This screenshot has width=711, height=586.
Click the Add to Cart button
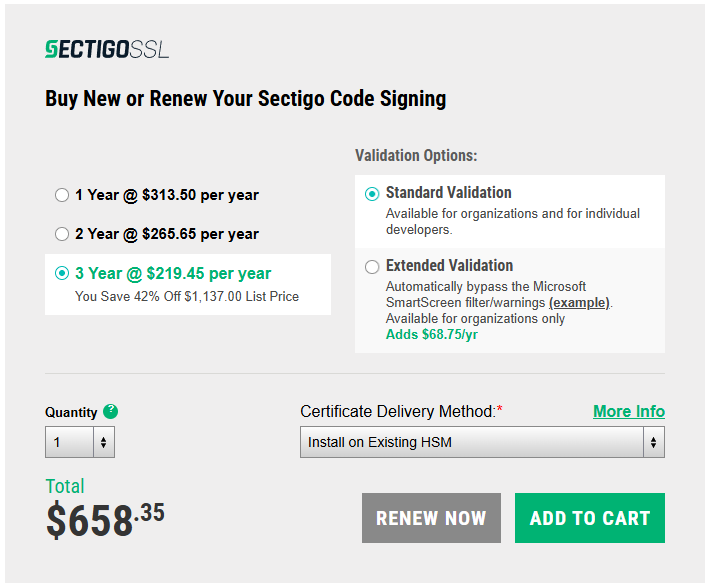[590, 518]
